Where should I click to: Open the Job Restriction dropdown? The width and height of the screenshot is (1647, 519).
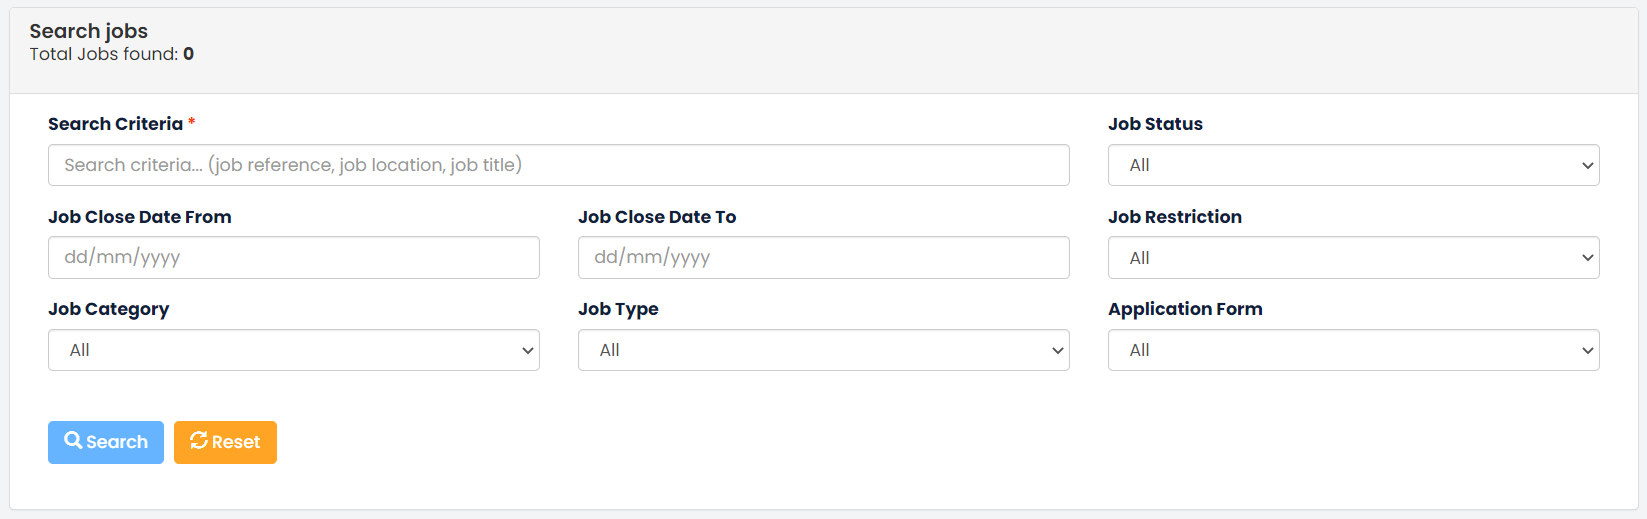point(1353,258)
